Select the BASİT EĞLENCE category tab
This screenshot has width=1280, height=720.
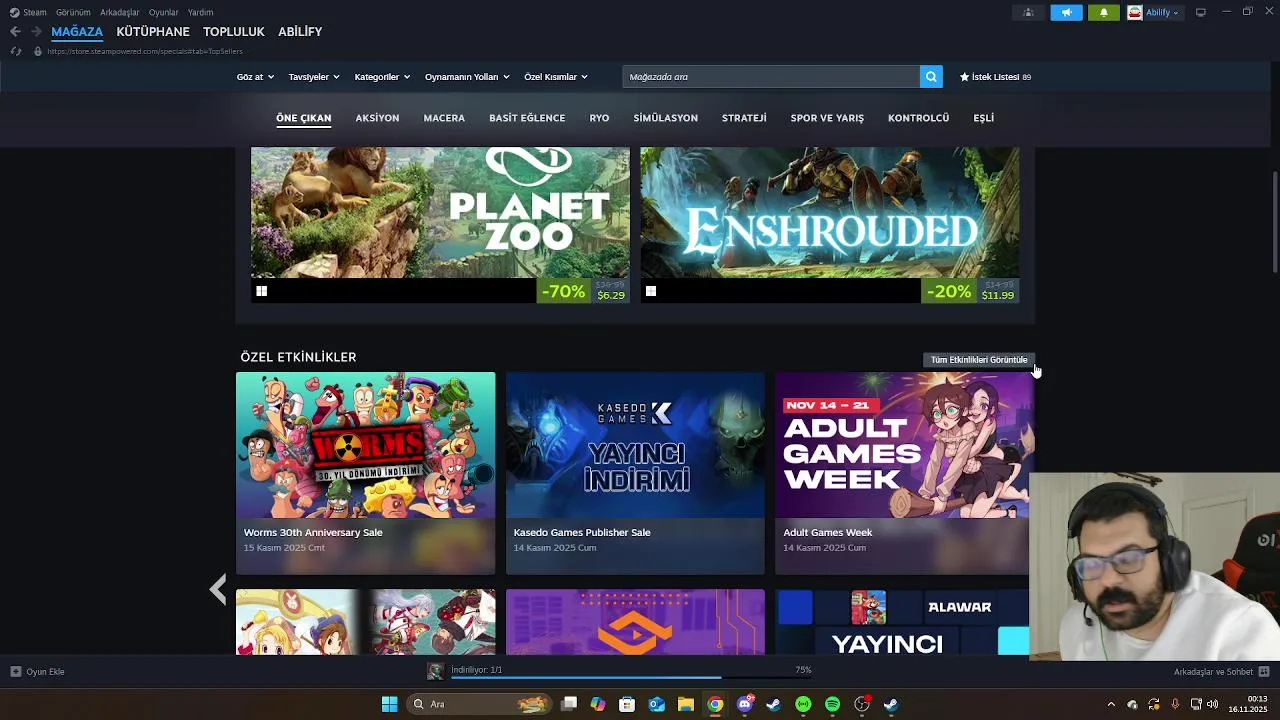[x=527, y=118]
